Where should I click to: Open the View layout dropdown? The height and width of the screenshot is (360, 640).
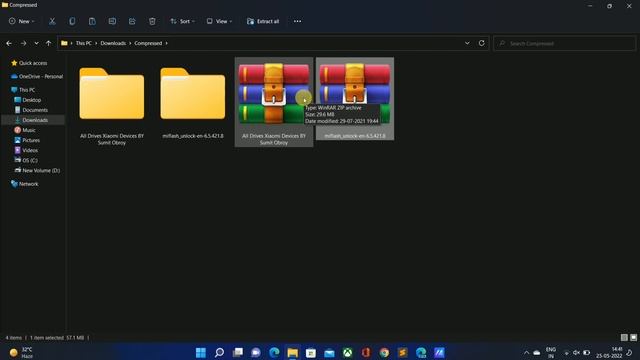220,21
